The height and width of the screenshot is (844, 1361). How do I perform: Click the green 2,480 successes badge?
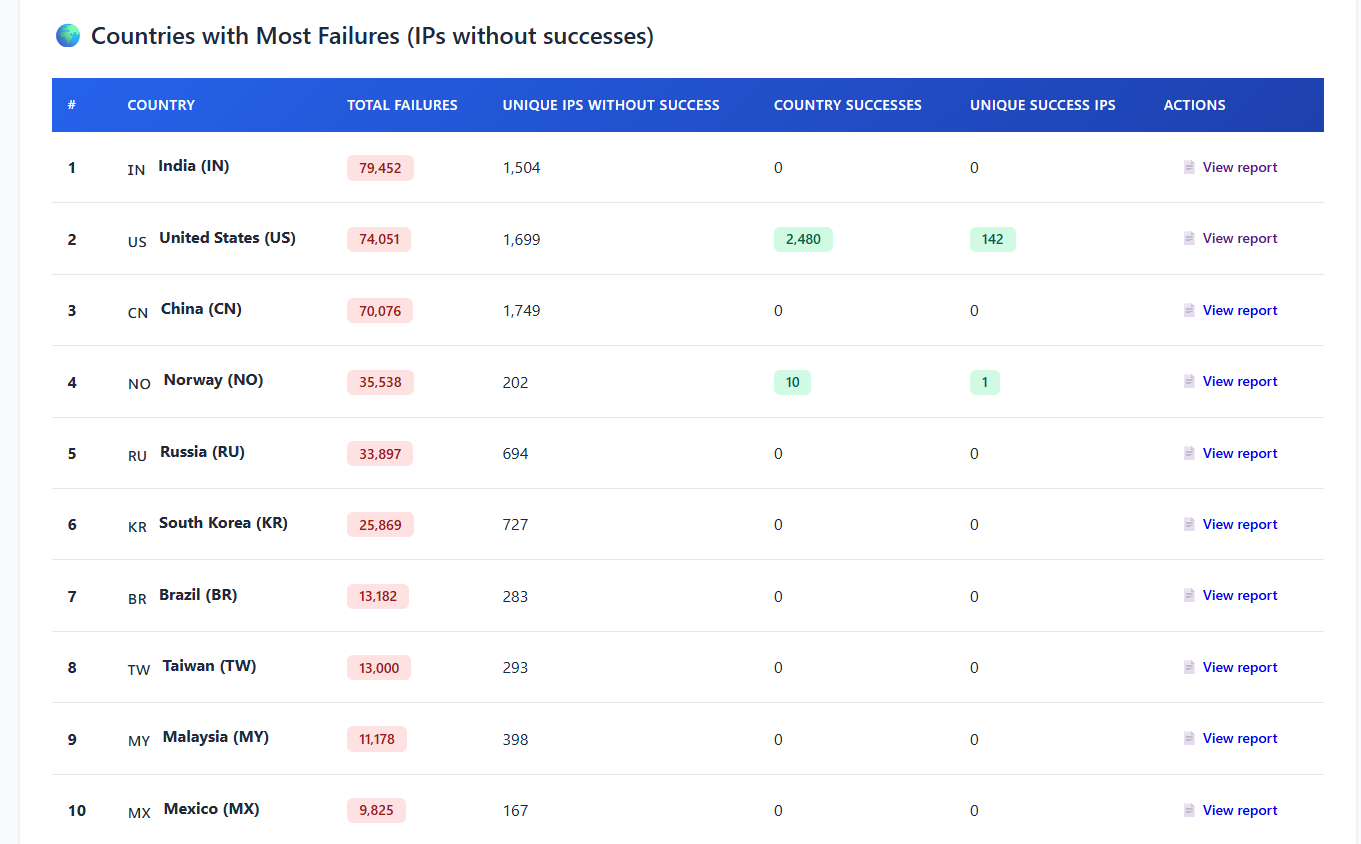tap(802, 239)
